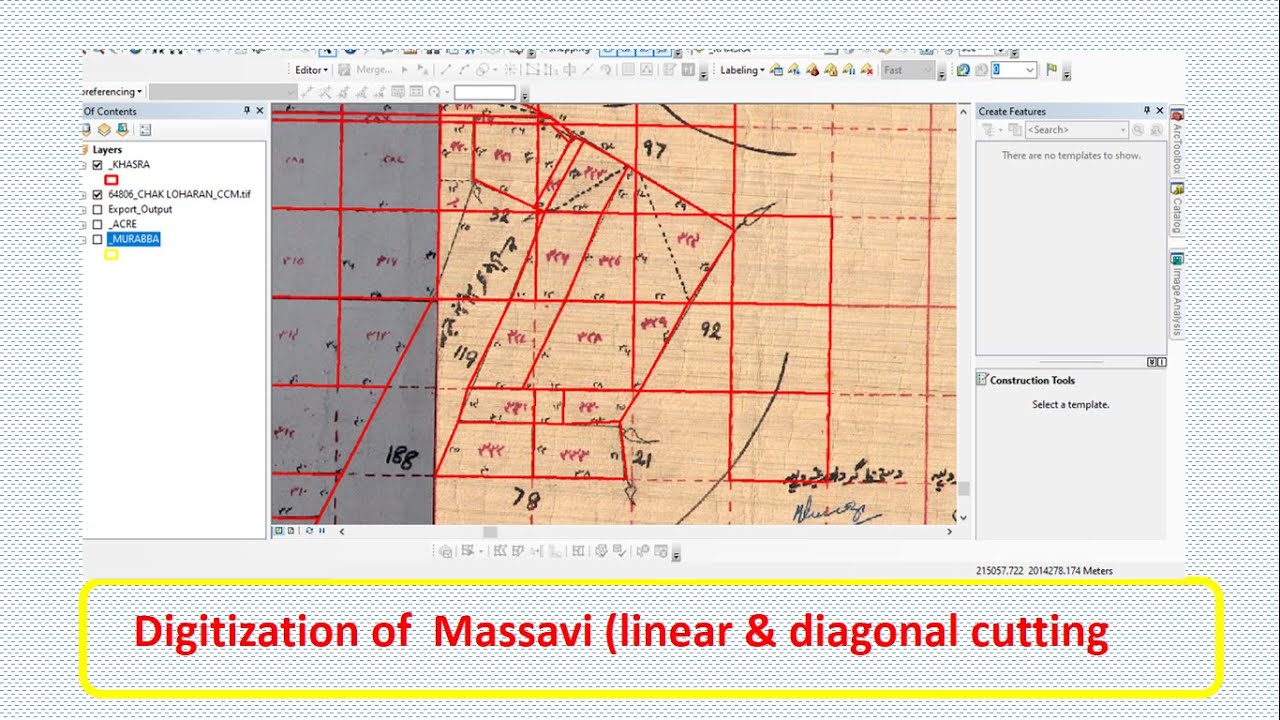Click the Georeferencing rotate tool icon

tap(434, 92)
